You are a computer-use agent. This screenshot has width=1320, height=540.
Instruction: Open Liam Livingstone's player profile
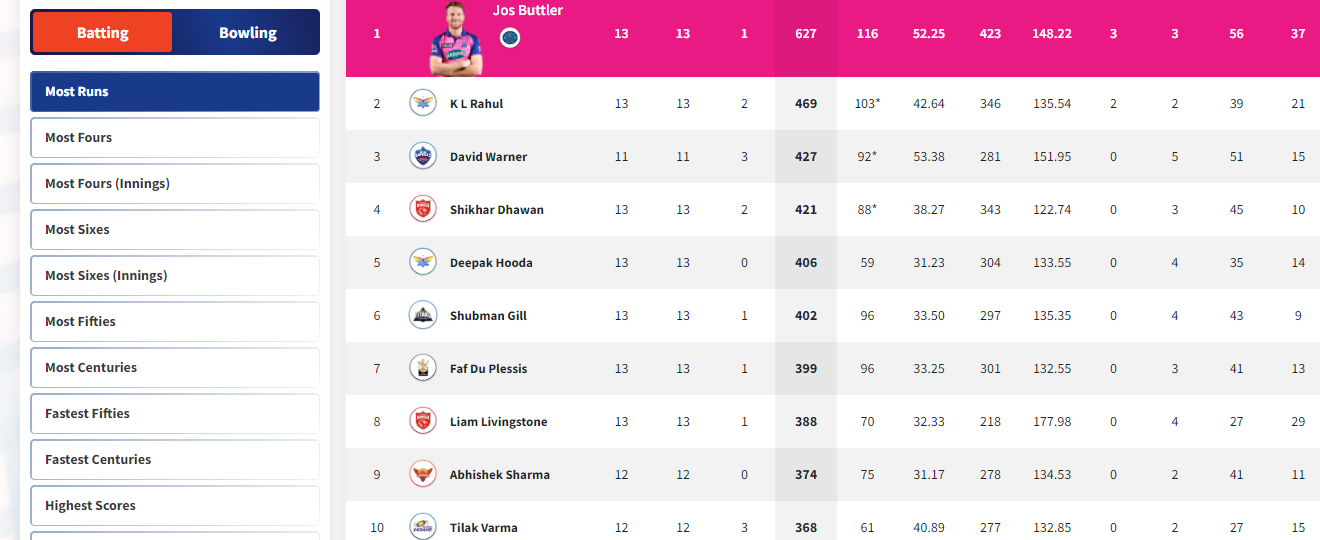[499, 421]
